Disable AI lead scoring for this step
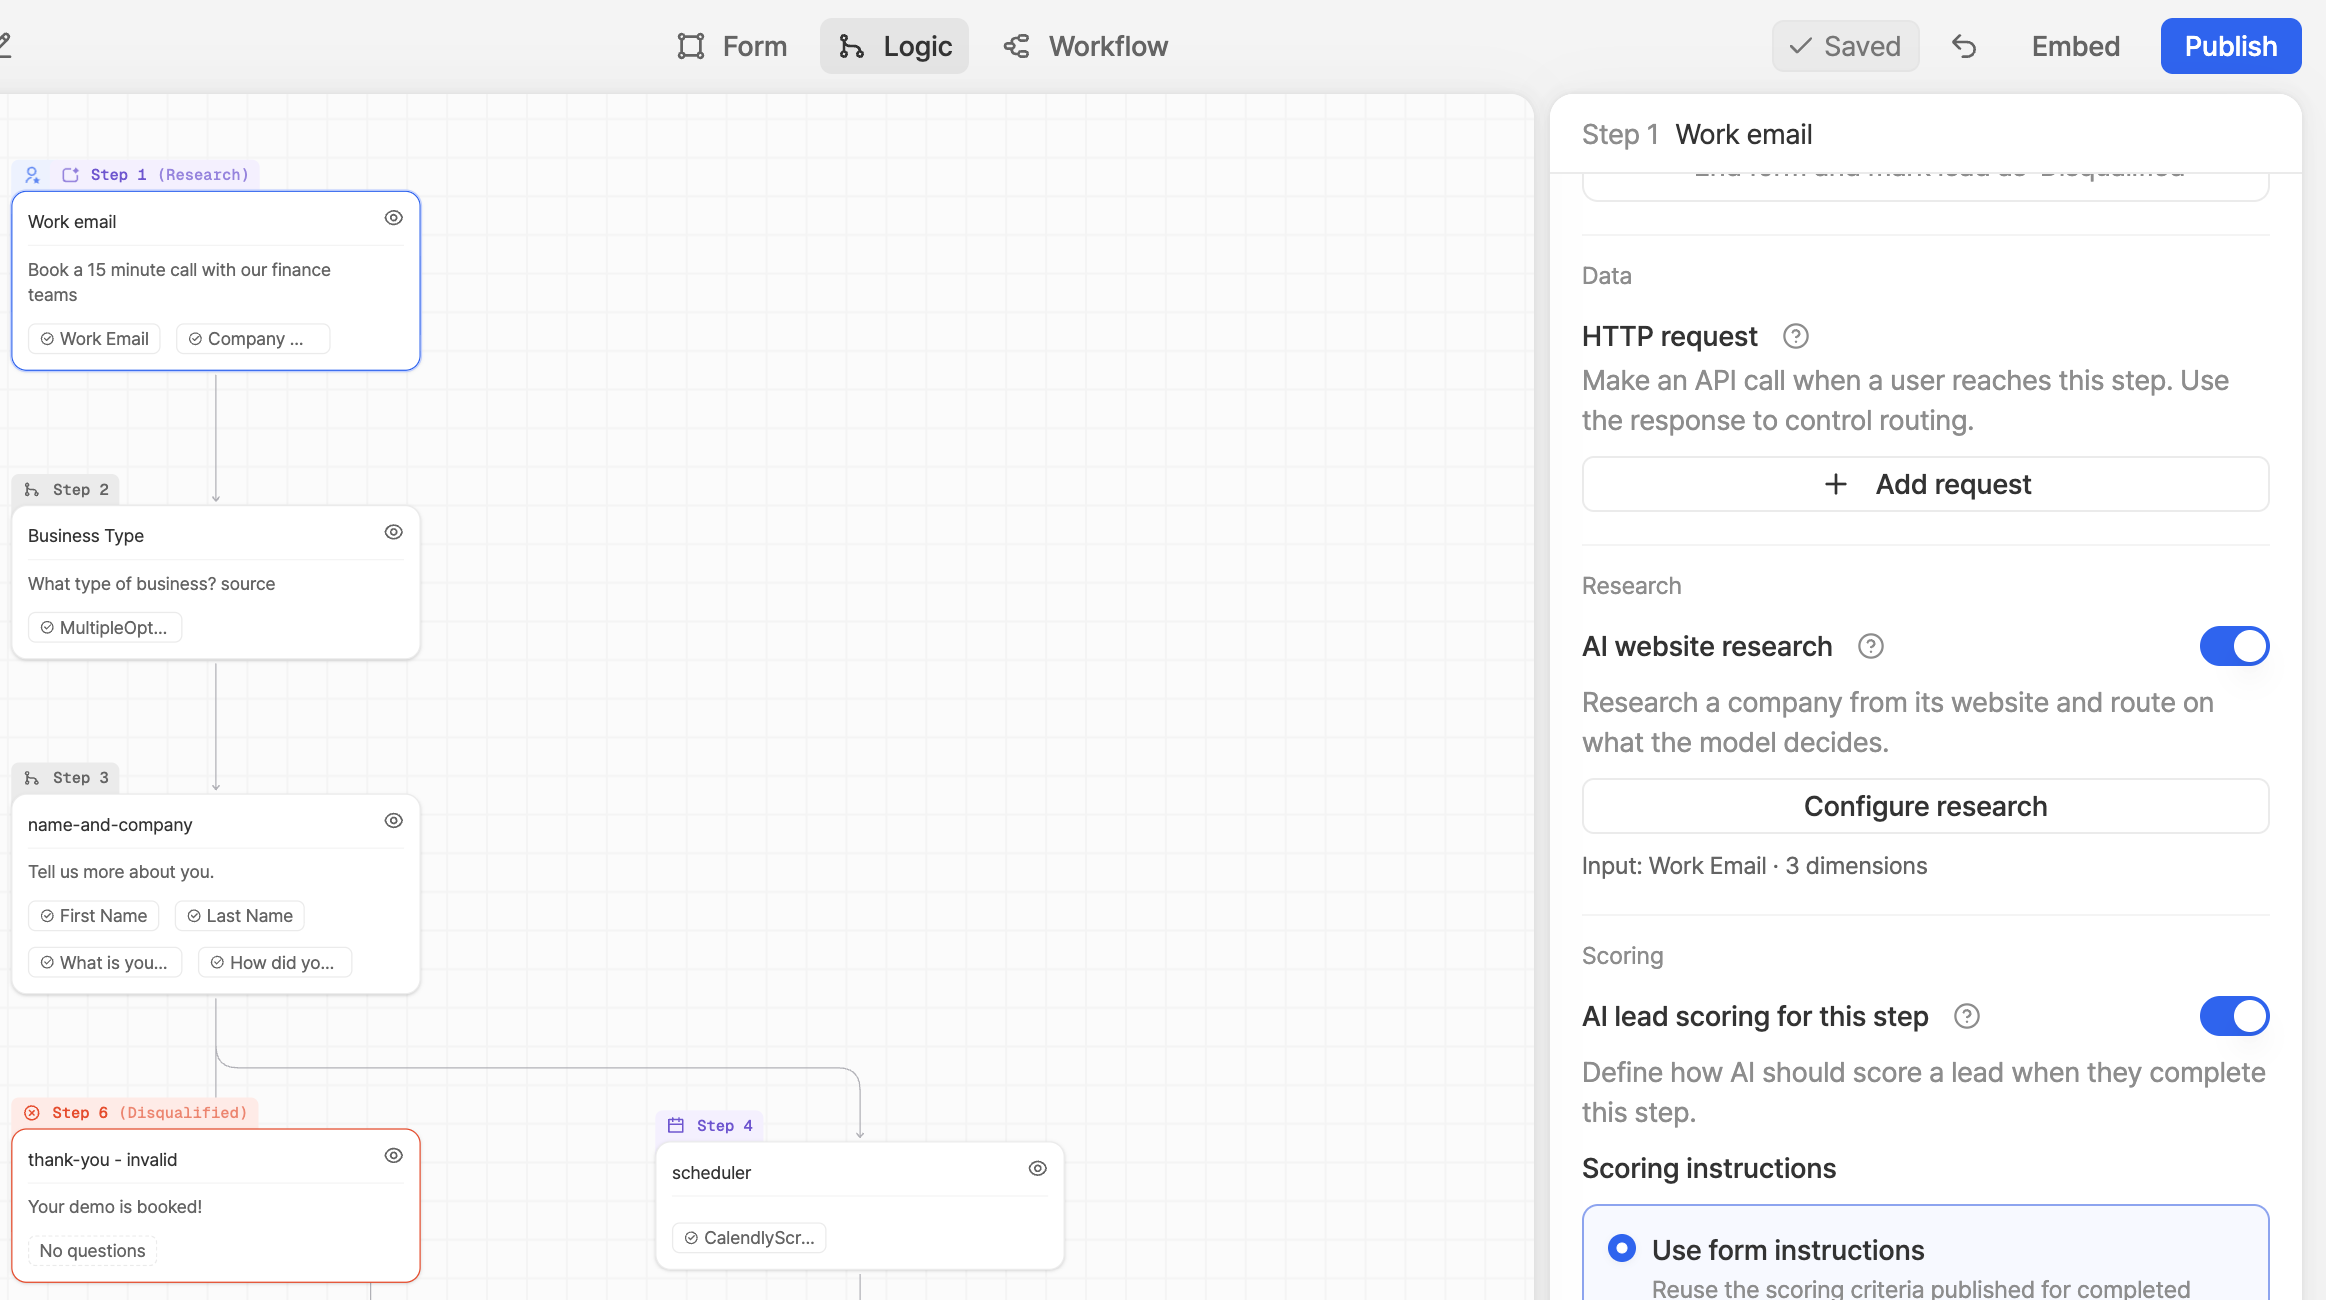This screenshot has width=2326, height=1300. (x=2234, y=1016)
